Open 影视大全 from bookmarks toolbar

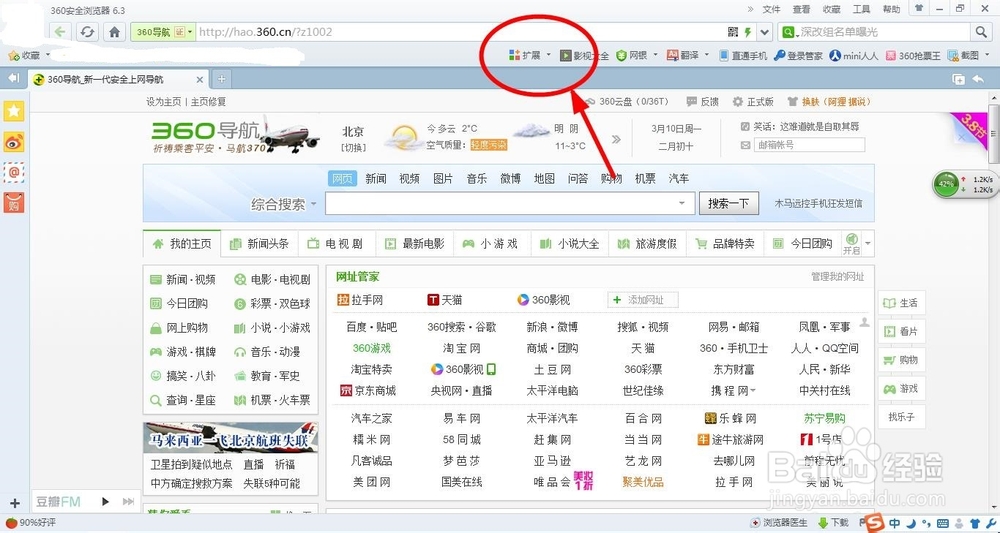click(x=584, y=55)
